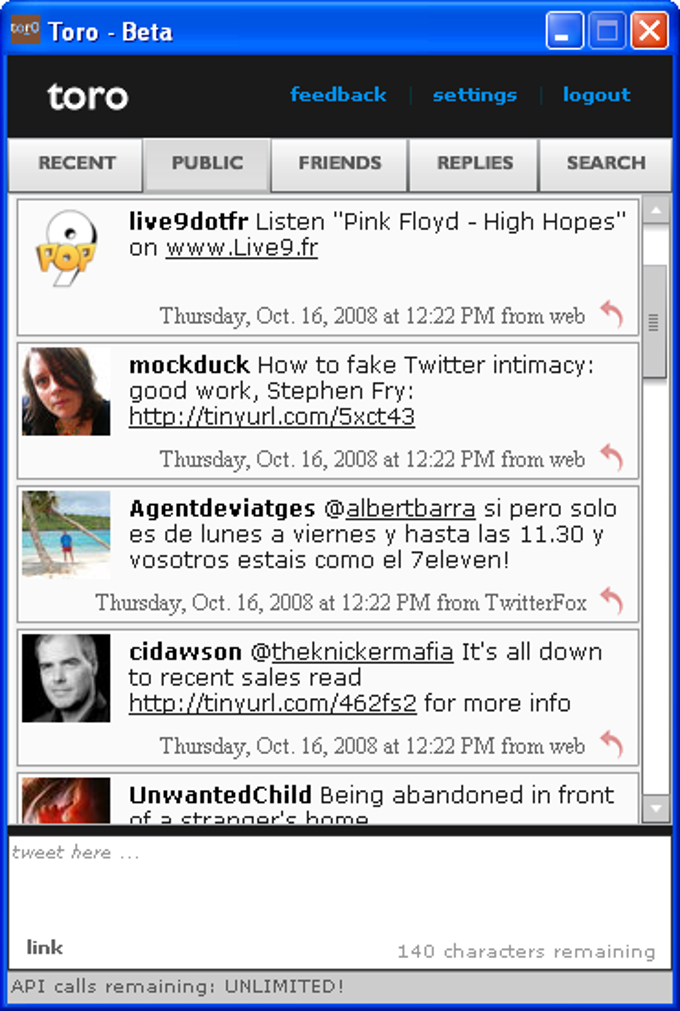Switch to the RECENT tab
The height and width of the screenshot is (1011, 680).
pos(76,164)
